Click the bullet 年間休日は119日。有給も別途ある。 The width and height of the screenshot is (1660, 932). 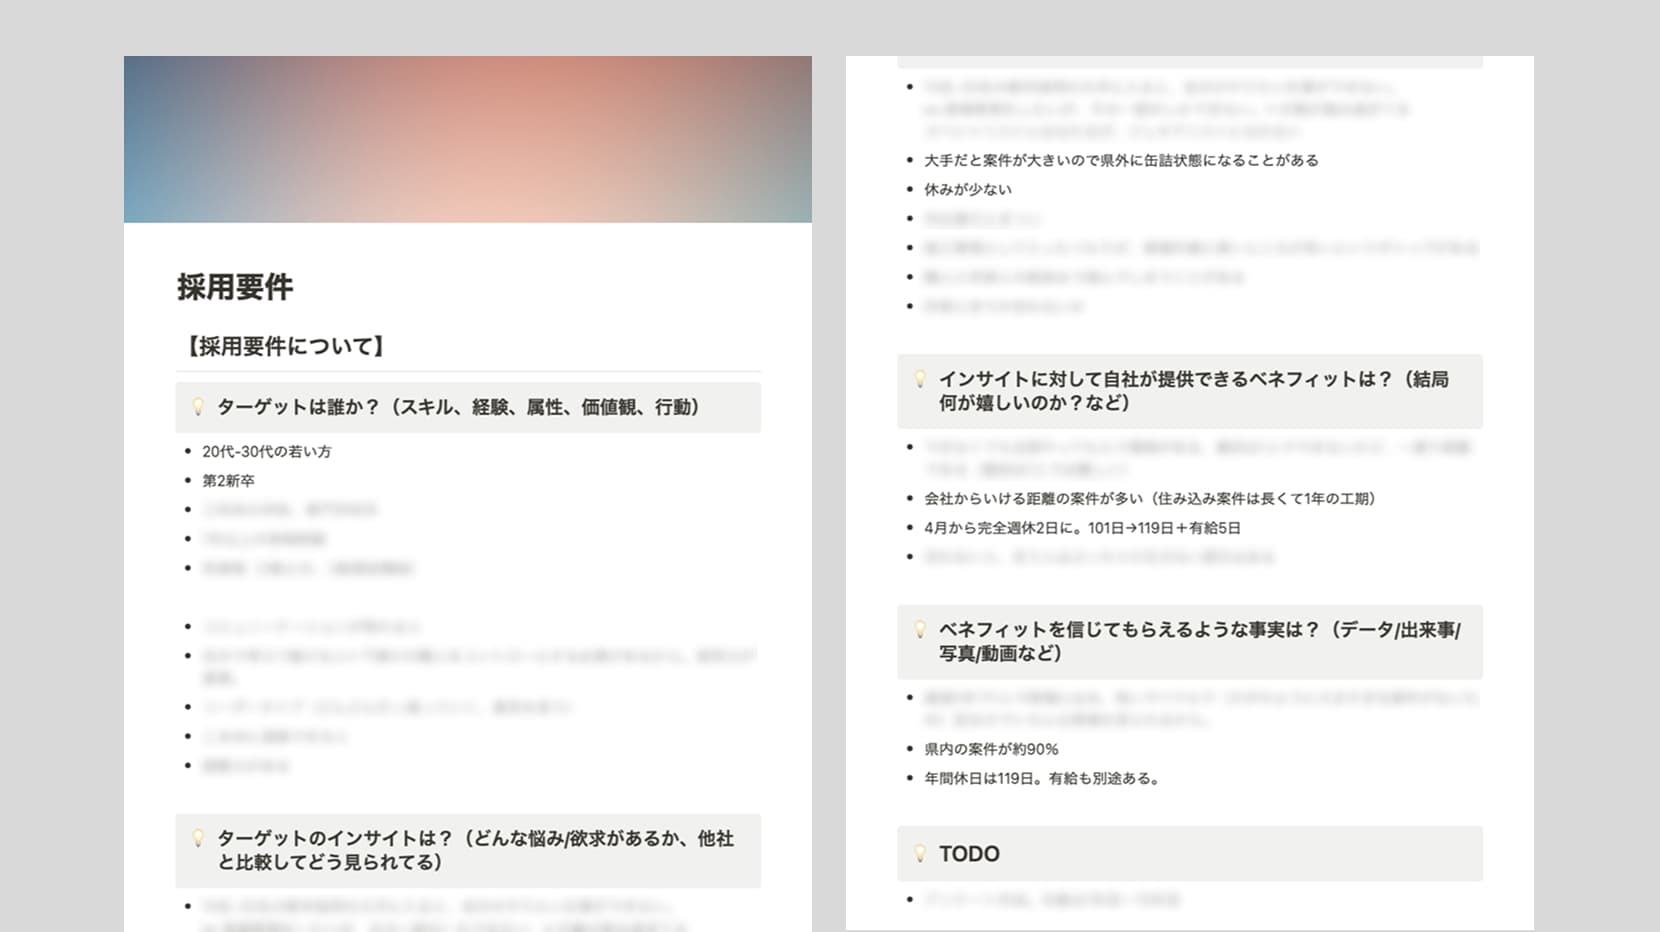(1043, 778)
